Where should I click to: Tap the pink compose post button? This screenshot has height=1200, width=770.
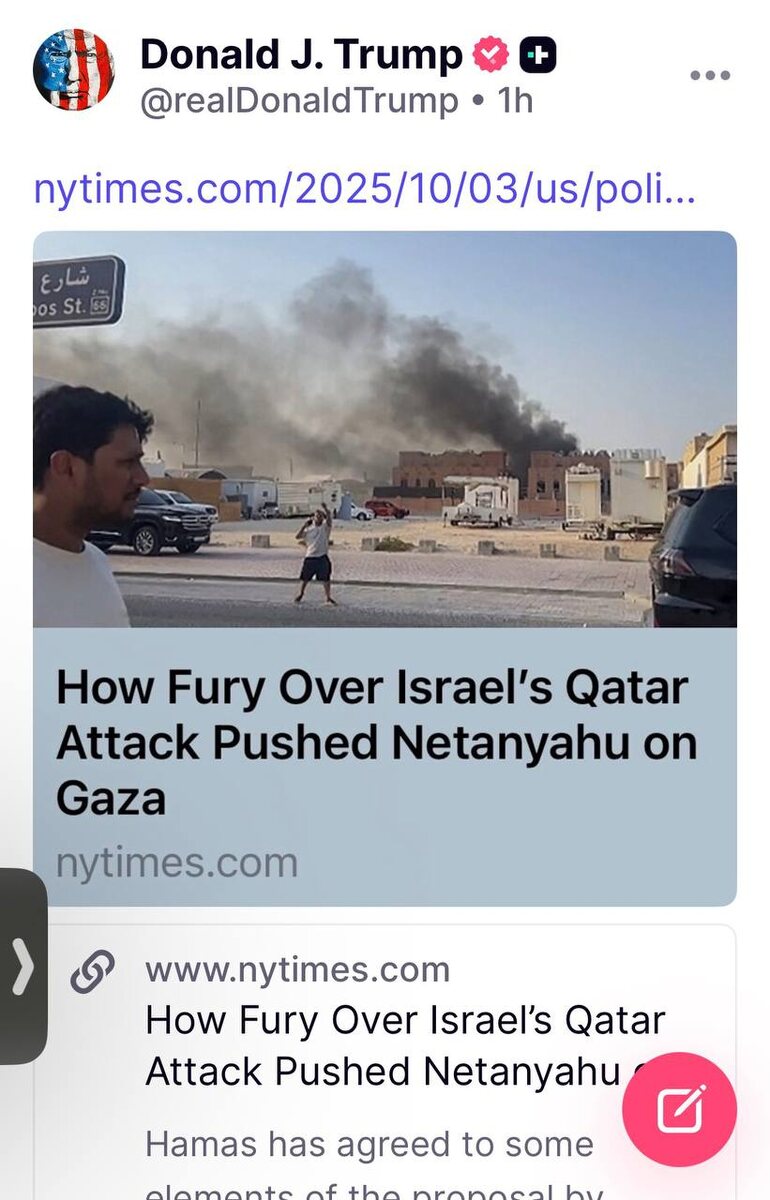click(680, 1110)
